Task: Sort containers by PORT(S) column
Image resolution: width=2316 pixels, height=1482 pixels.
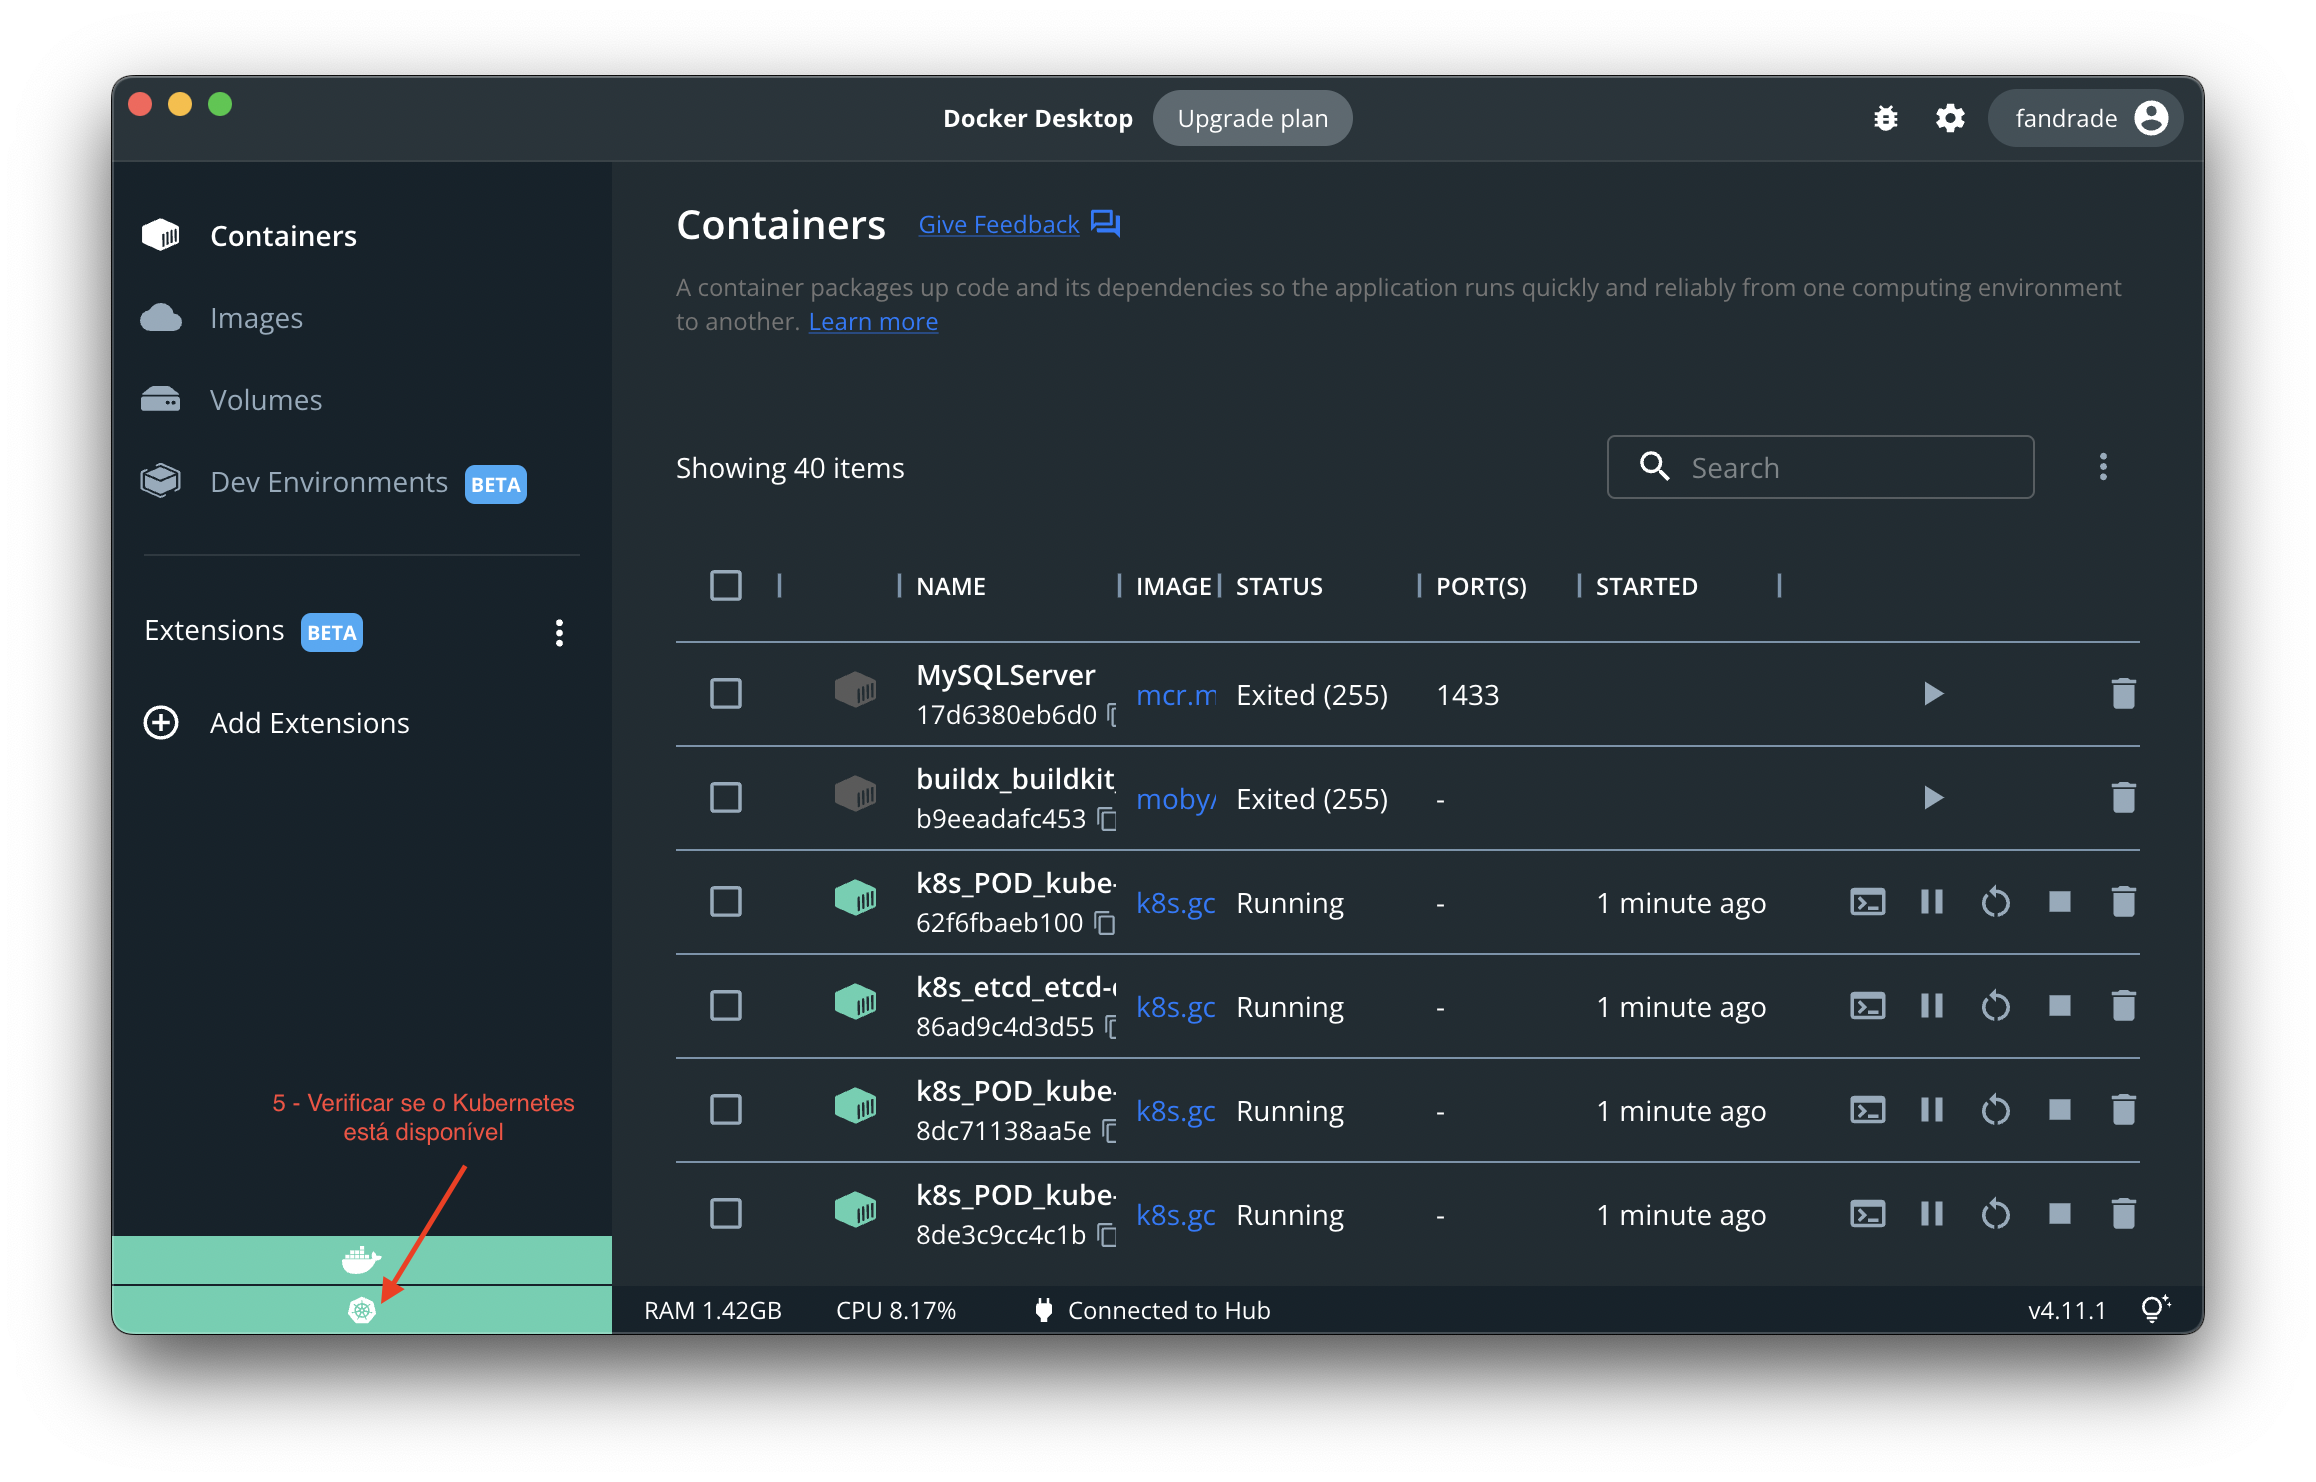Action: pyautogui.click(x=1481, y=586)
